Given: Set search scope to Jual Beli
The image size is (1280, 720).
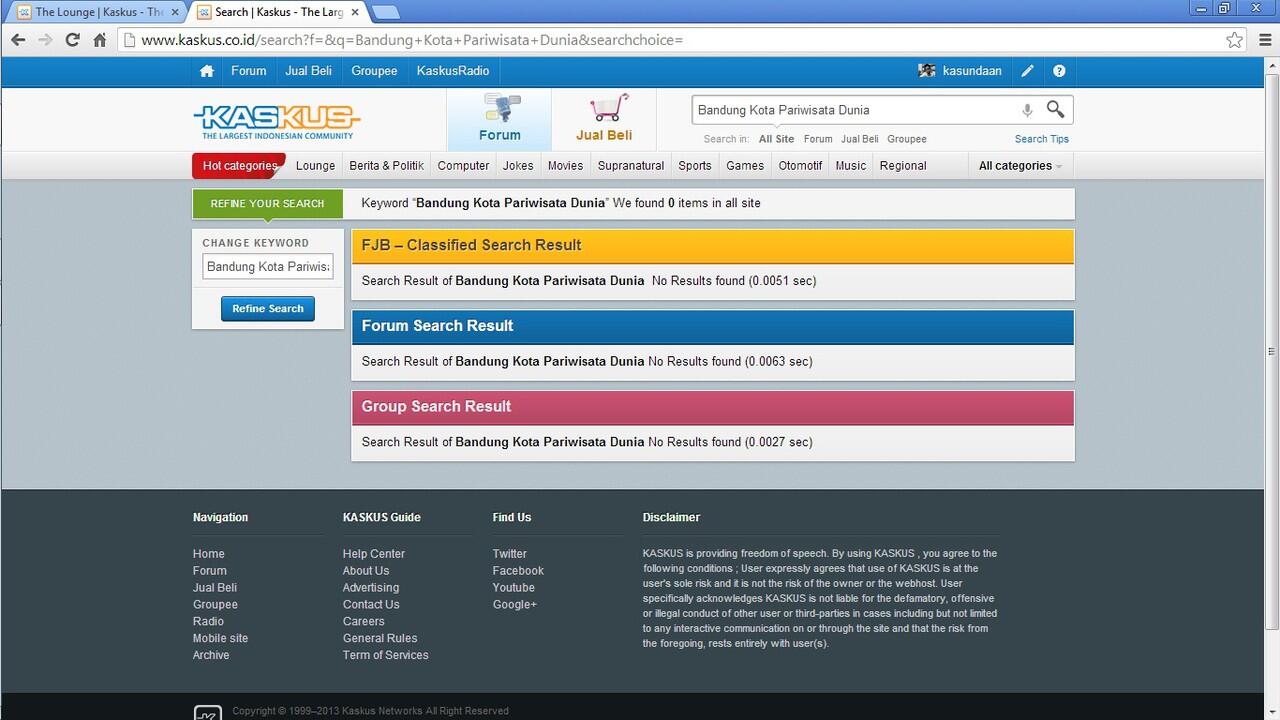Looking at the screenshot, I should point(860,139).
